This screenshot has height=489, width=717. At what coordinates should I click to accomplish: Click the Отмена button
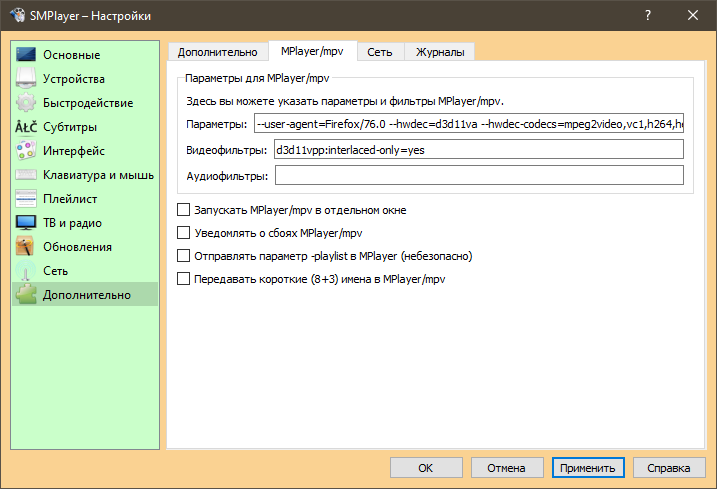coord(506,467)
